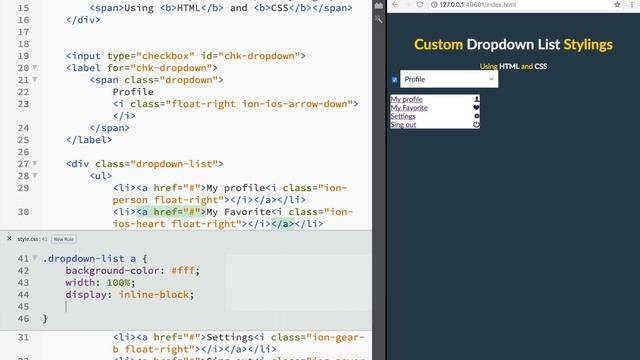Click the New Rule button
640x360 pixels.
tap(64, 239)
